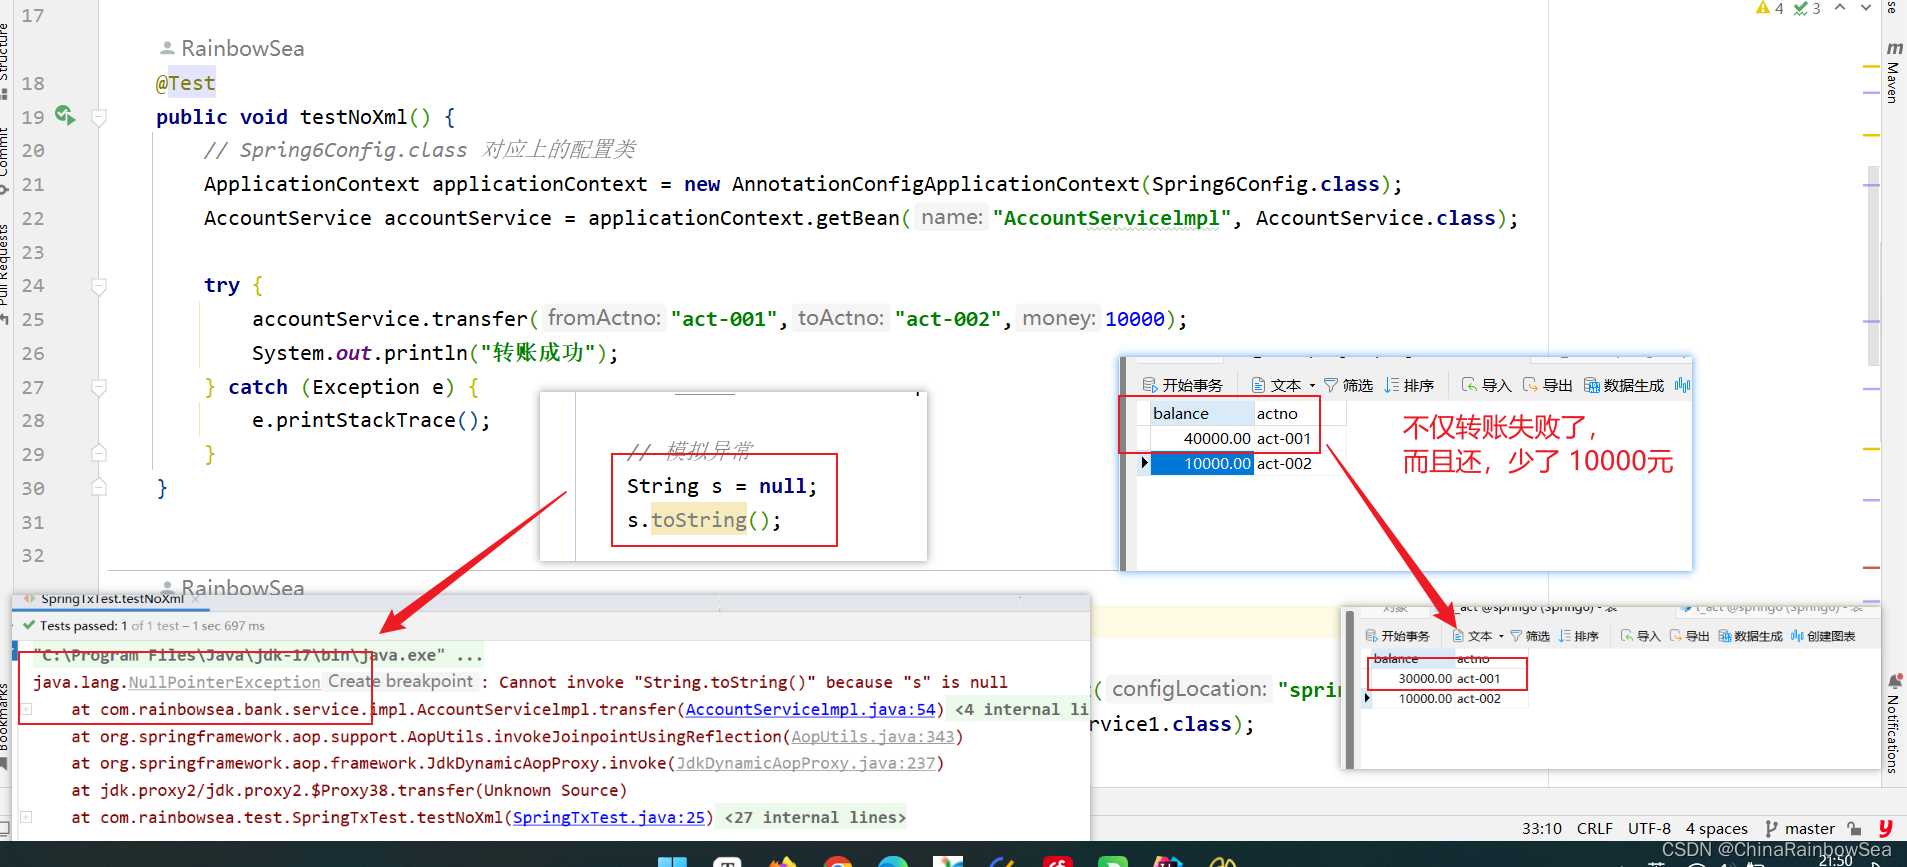The width and height of the screenshot is (1907, 867).
Task: Click the fold end marker on line 29
Action: click(x=99, y=453)
